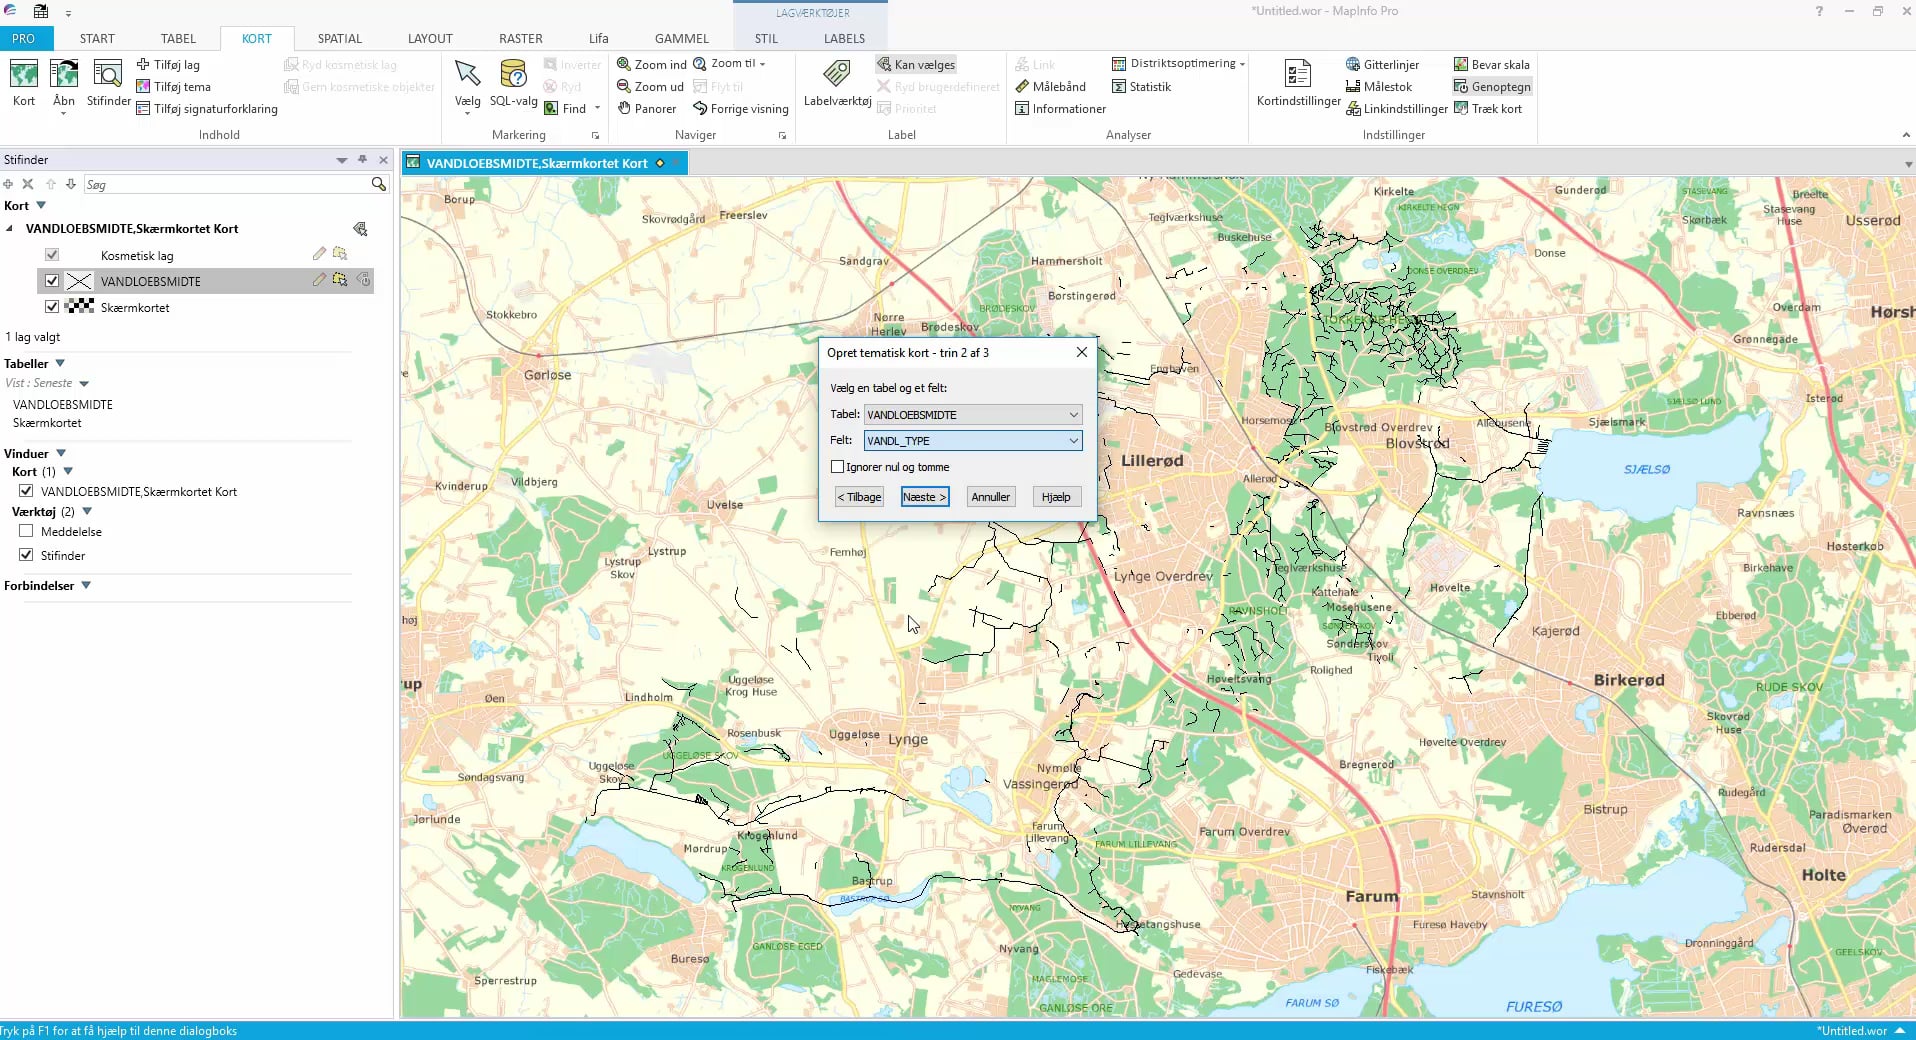Screen dimensions: 1916x1040
Task: Click the VANDLOEBSMIDTE line style swatch
Action: pos(78,281)
